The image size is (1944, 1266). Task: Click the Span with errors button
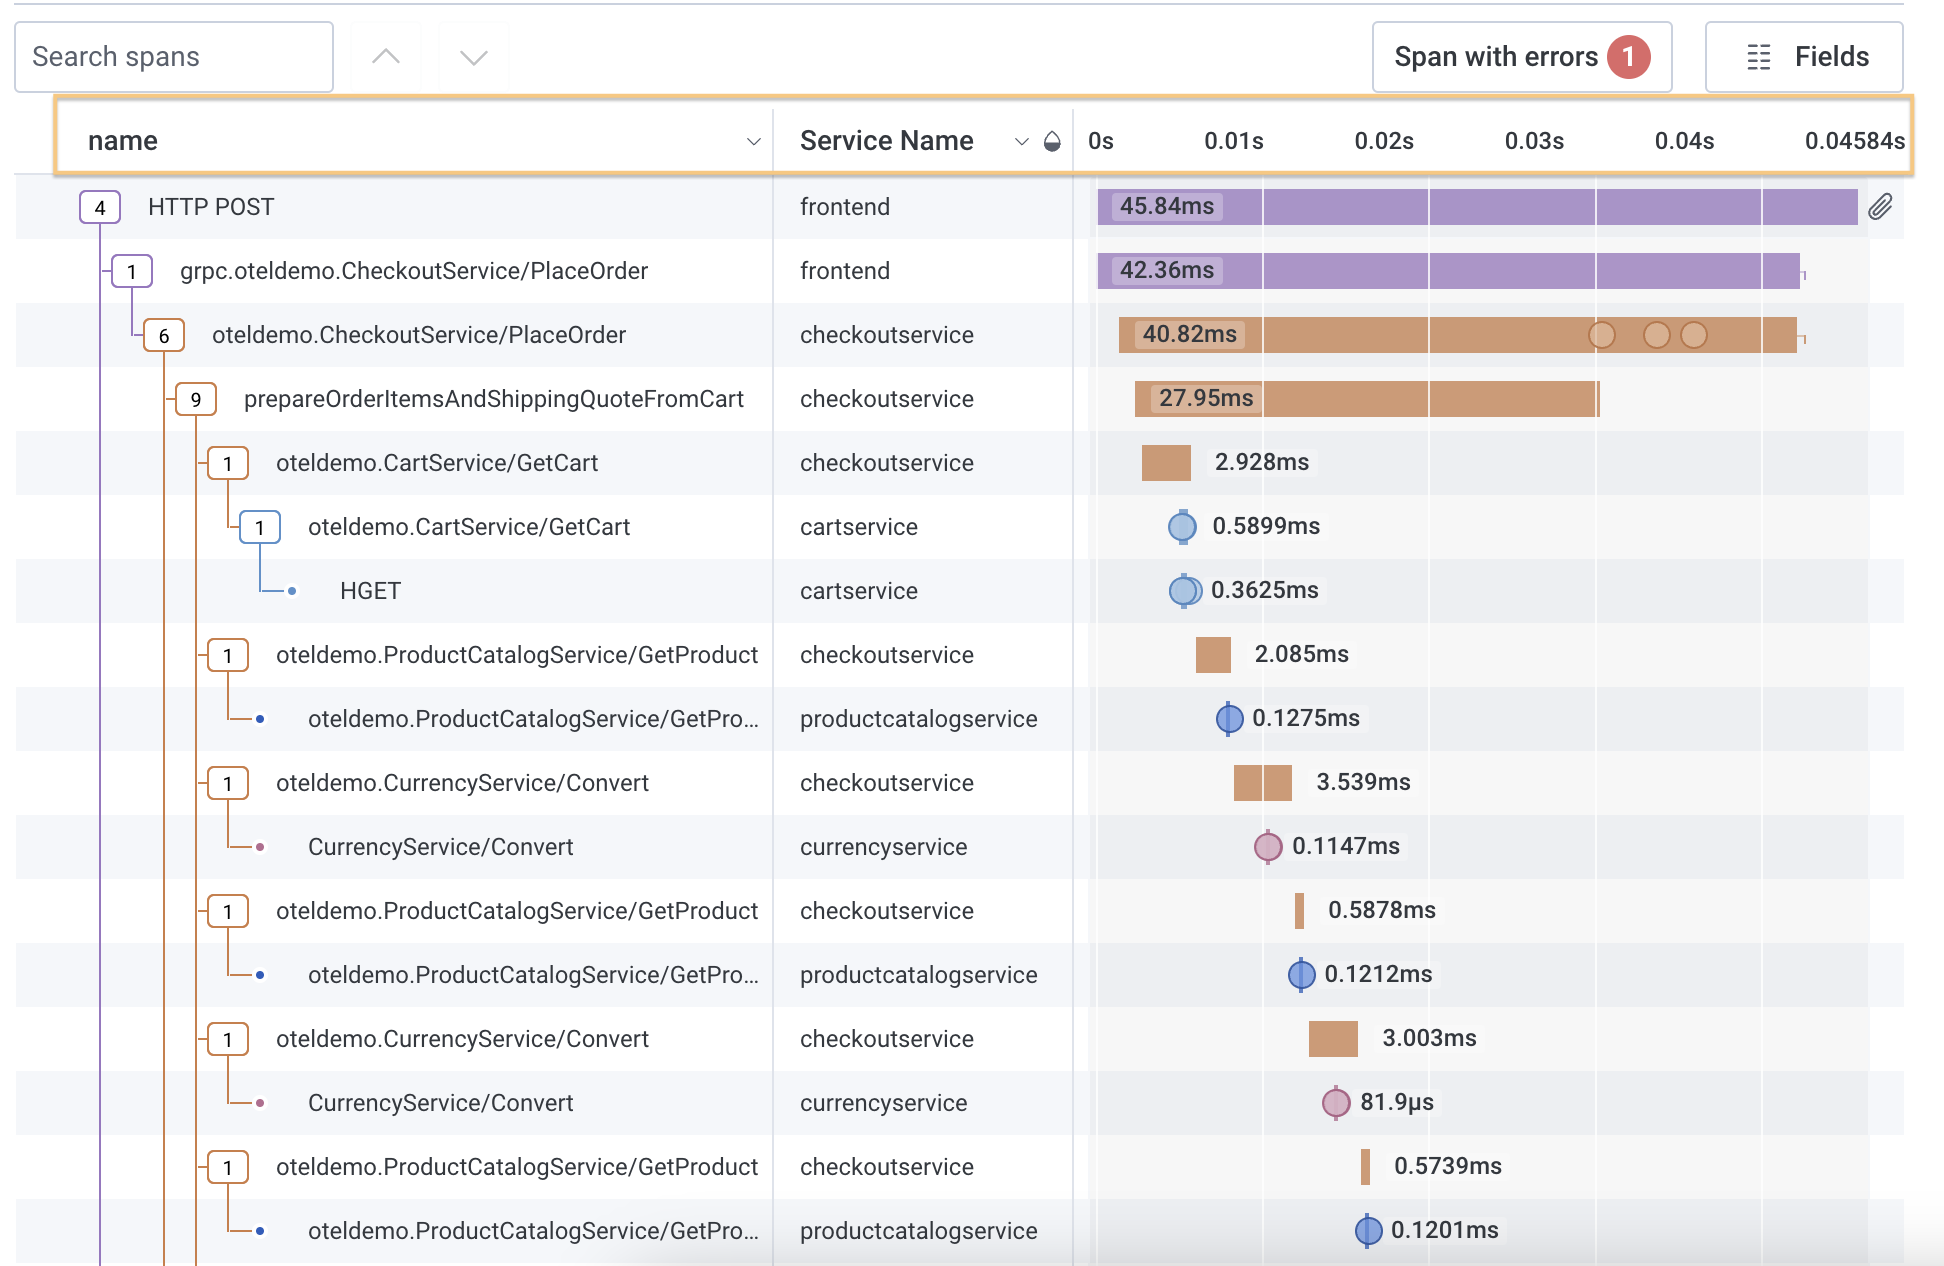[x=1521, y=57]
